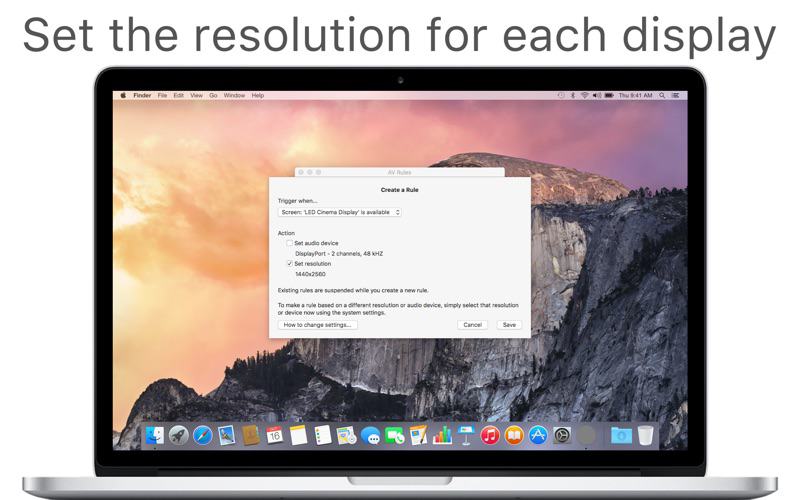Click the 1440x2560 resolution value

[x=310, y=274]
